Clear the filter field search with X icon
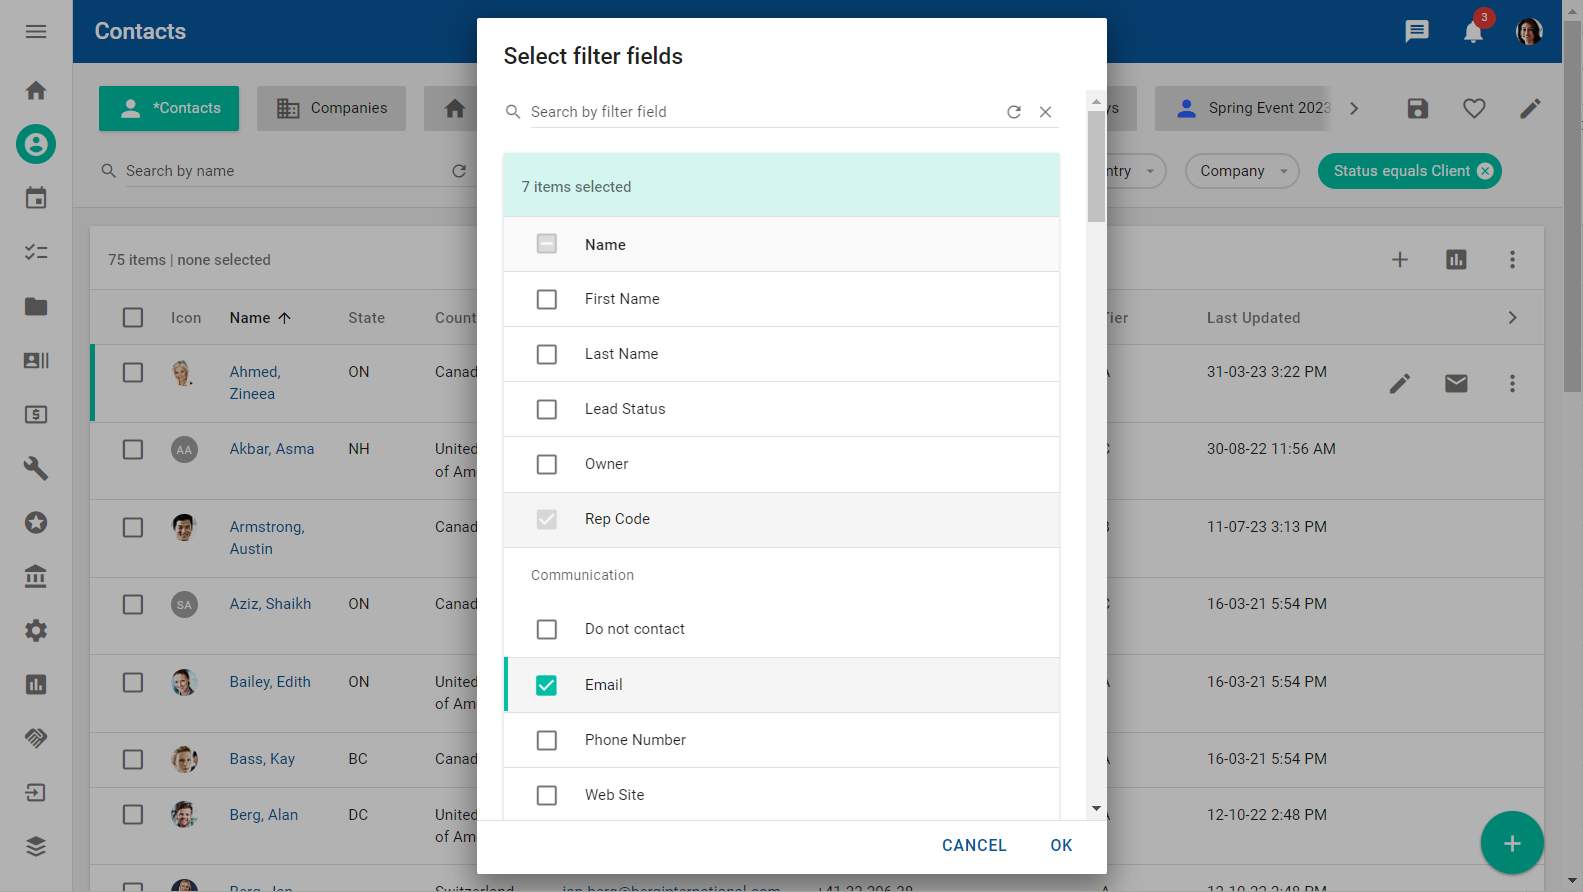This screenshot has width=1583, height=892. click(1045, 112)
